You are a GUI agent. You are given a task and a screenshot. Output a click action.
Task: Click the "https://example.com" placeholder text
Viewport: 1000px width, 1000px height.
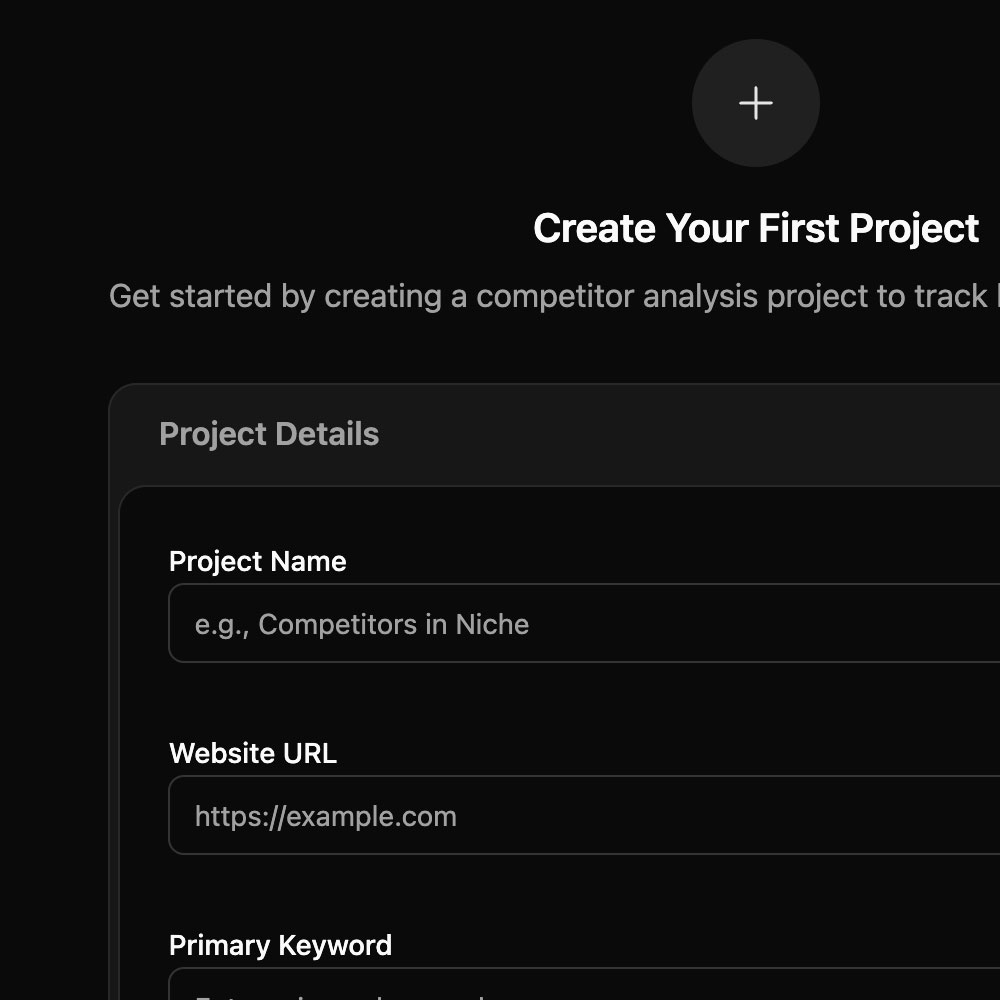[x=325, y=816]
